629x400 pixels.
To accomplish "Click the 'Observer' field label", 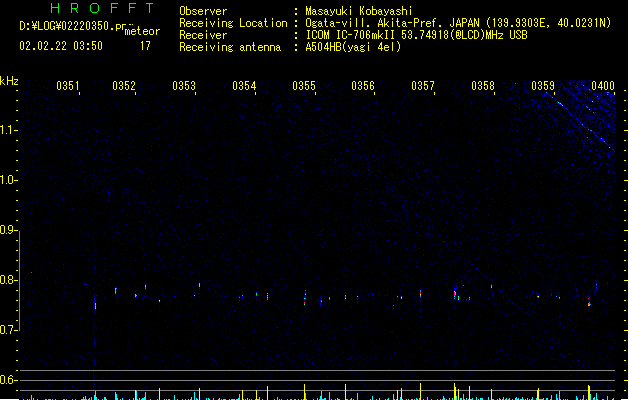I will (203, 11).
